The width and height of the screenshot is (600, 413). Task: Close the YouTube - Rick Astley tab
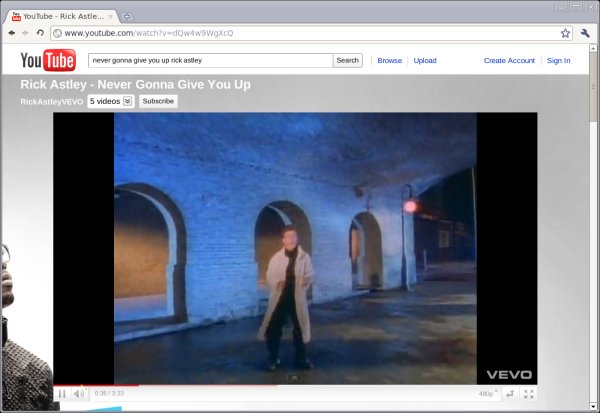111,16
